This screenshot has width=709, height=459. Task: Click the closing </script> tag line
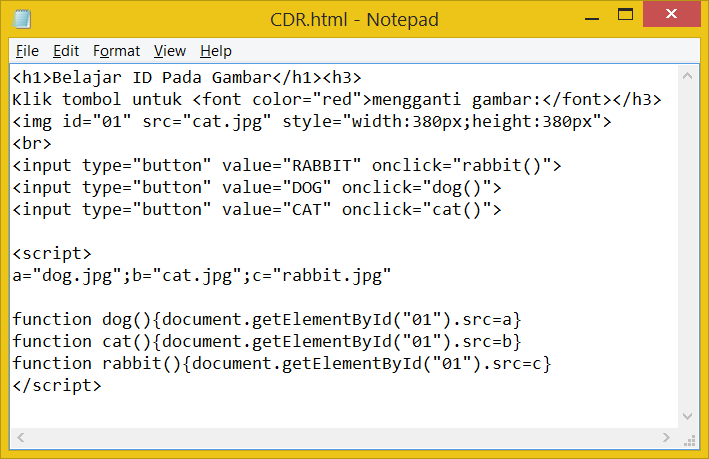click(x=57, y=386)
